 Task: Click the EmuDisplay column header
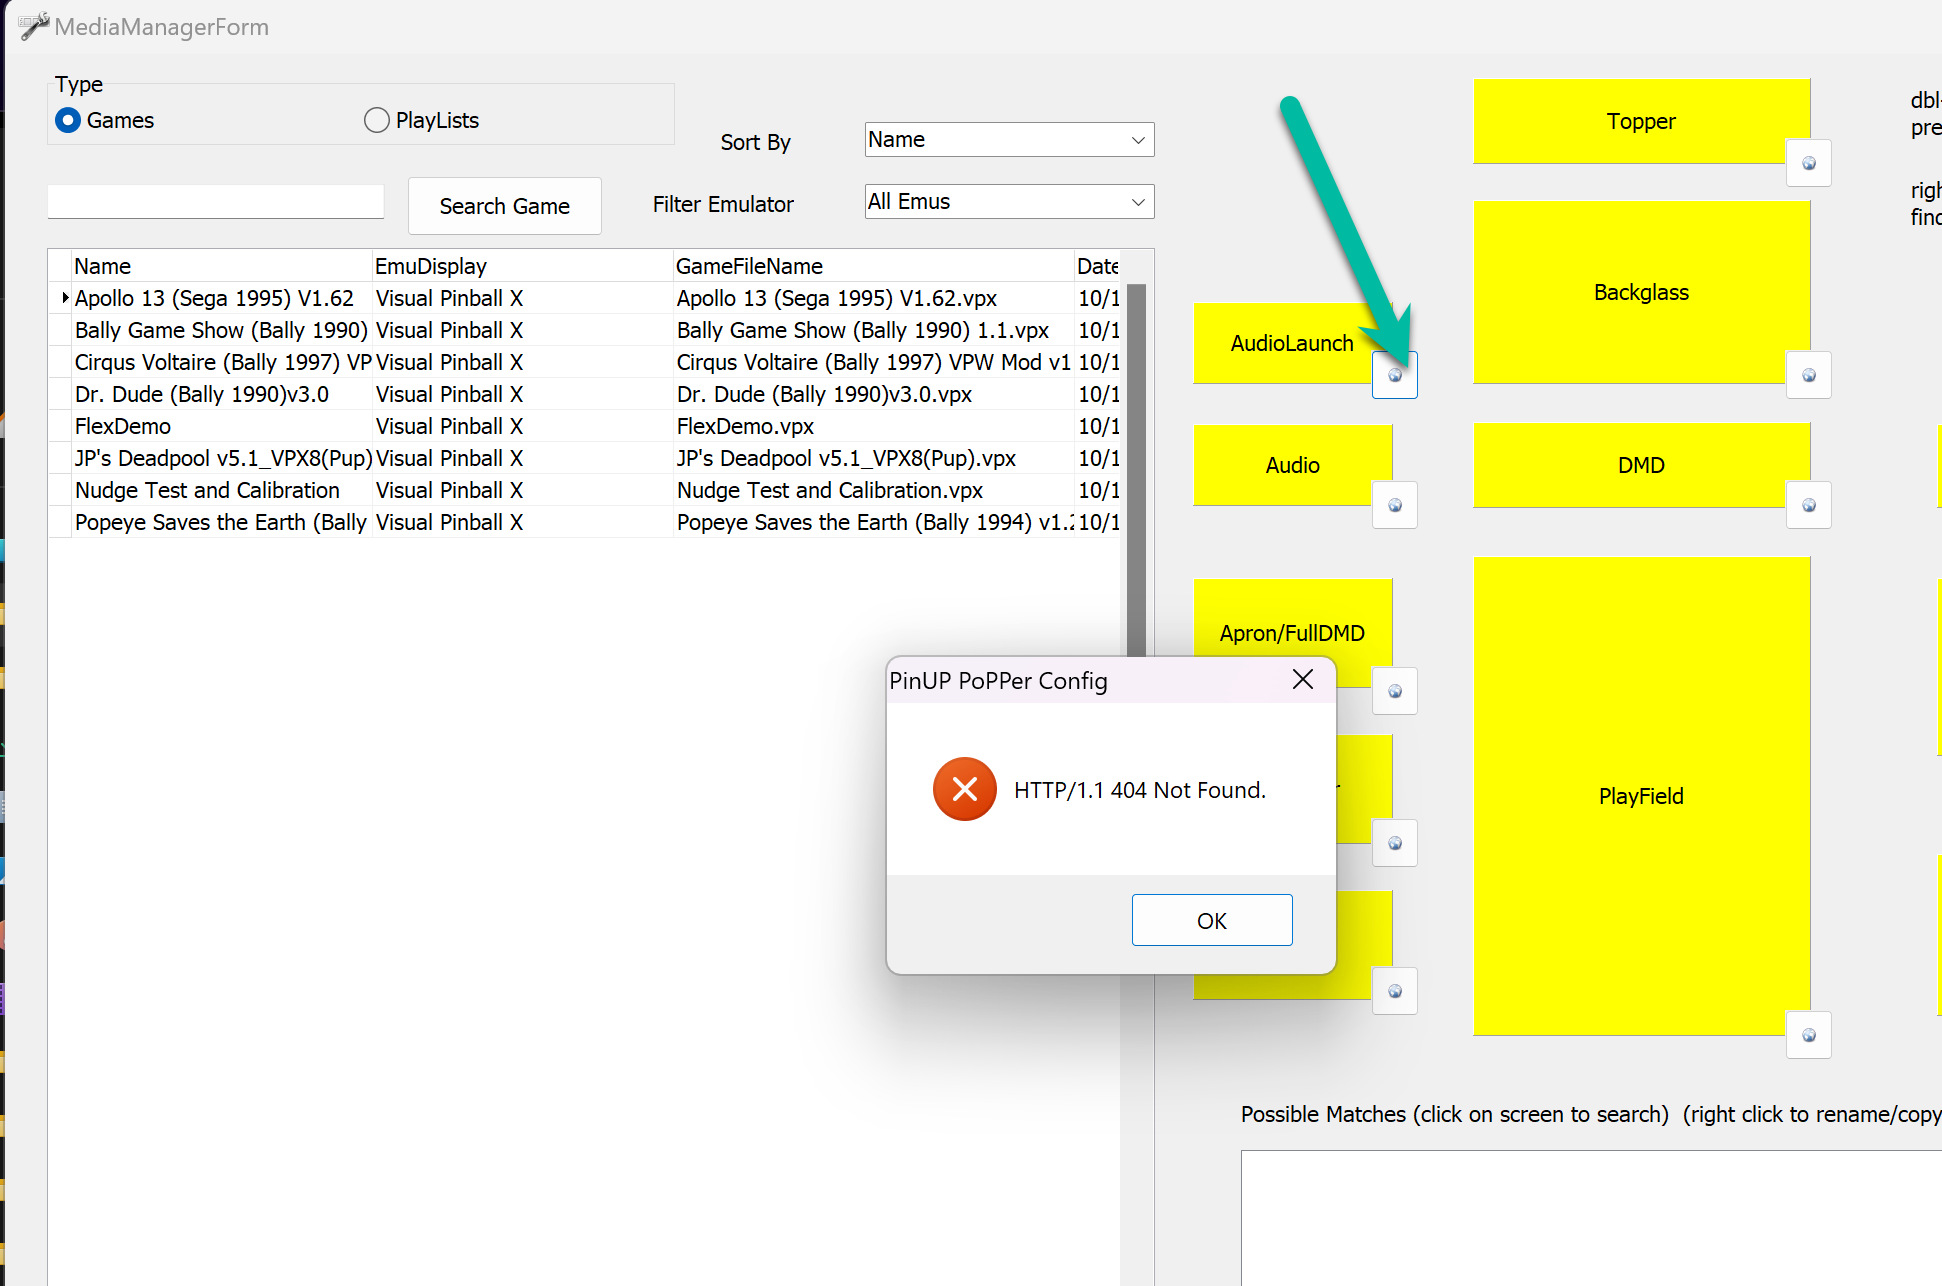(x=430, y=266)
